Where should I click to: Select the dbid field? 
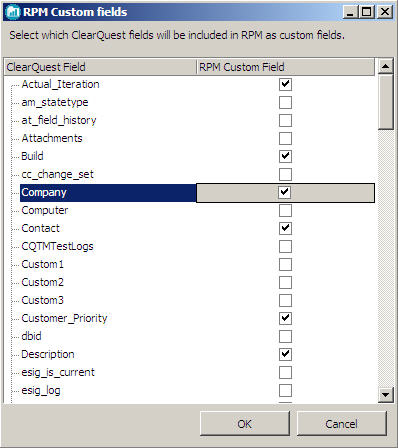coord(32,336)
